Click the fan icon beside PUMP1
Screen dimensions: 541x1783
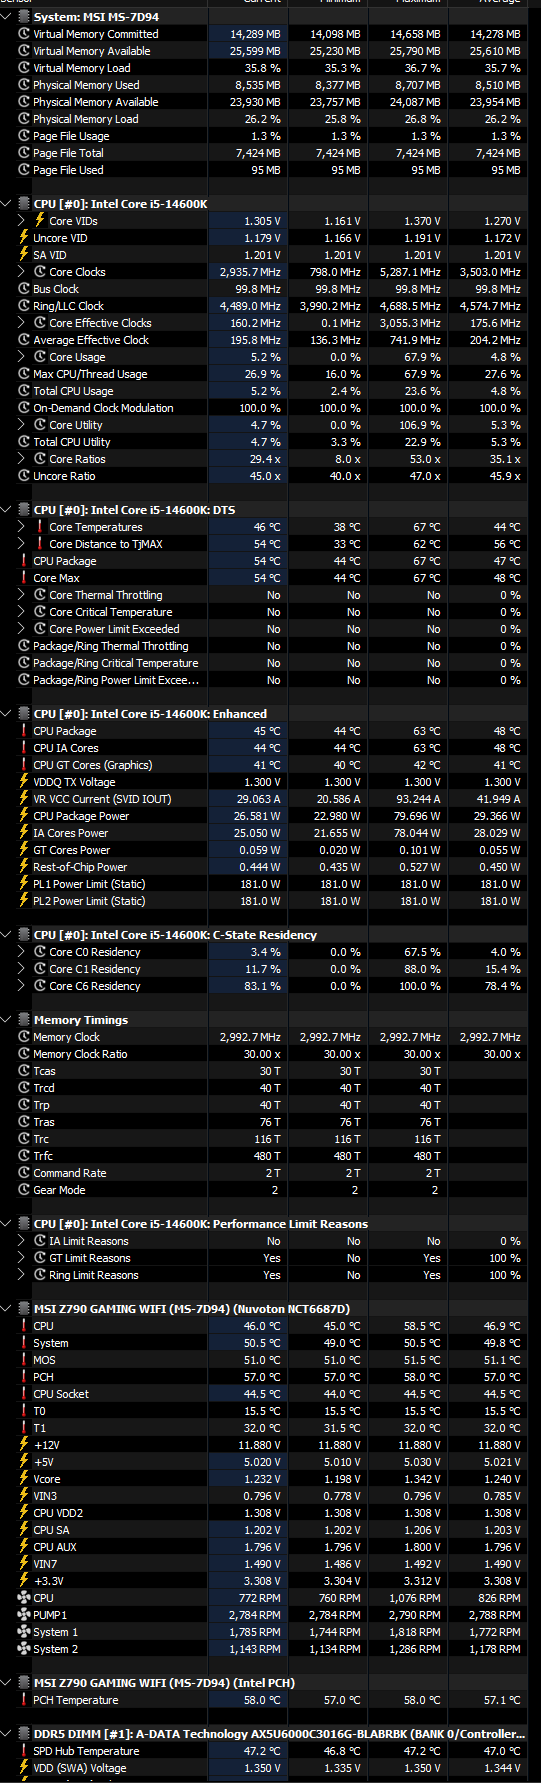coord(24,1615)
